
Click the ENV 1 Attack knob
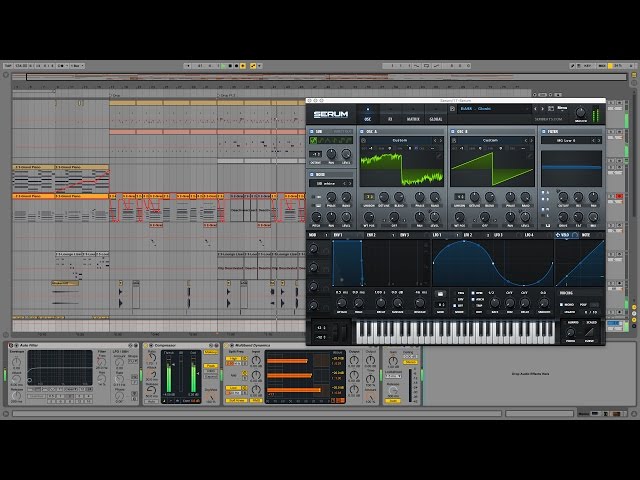click(x=341, y=303)
